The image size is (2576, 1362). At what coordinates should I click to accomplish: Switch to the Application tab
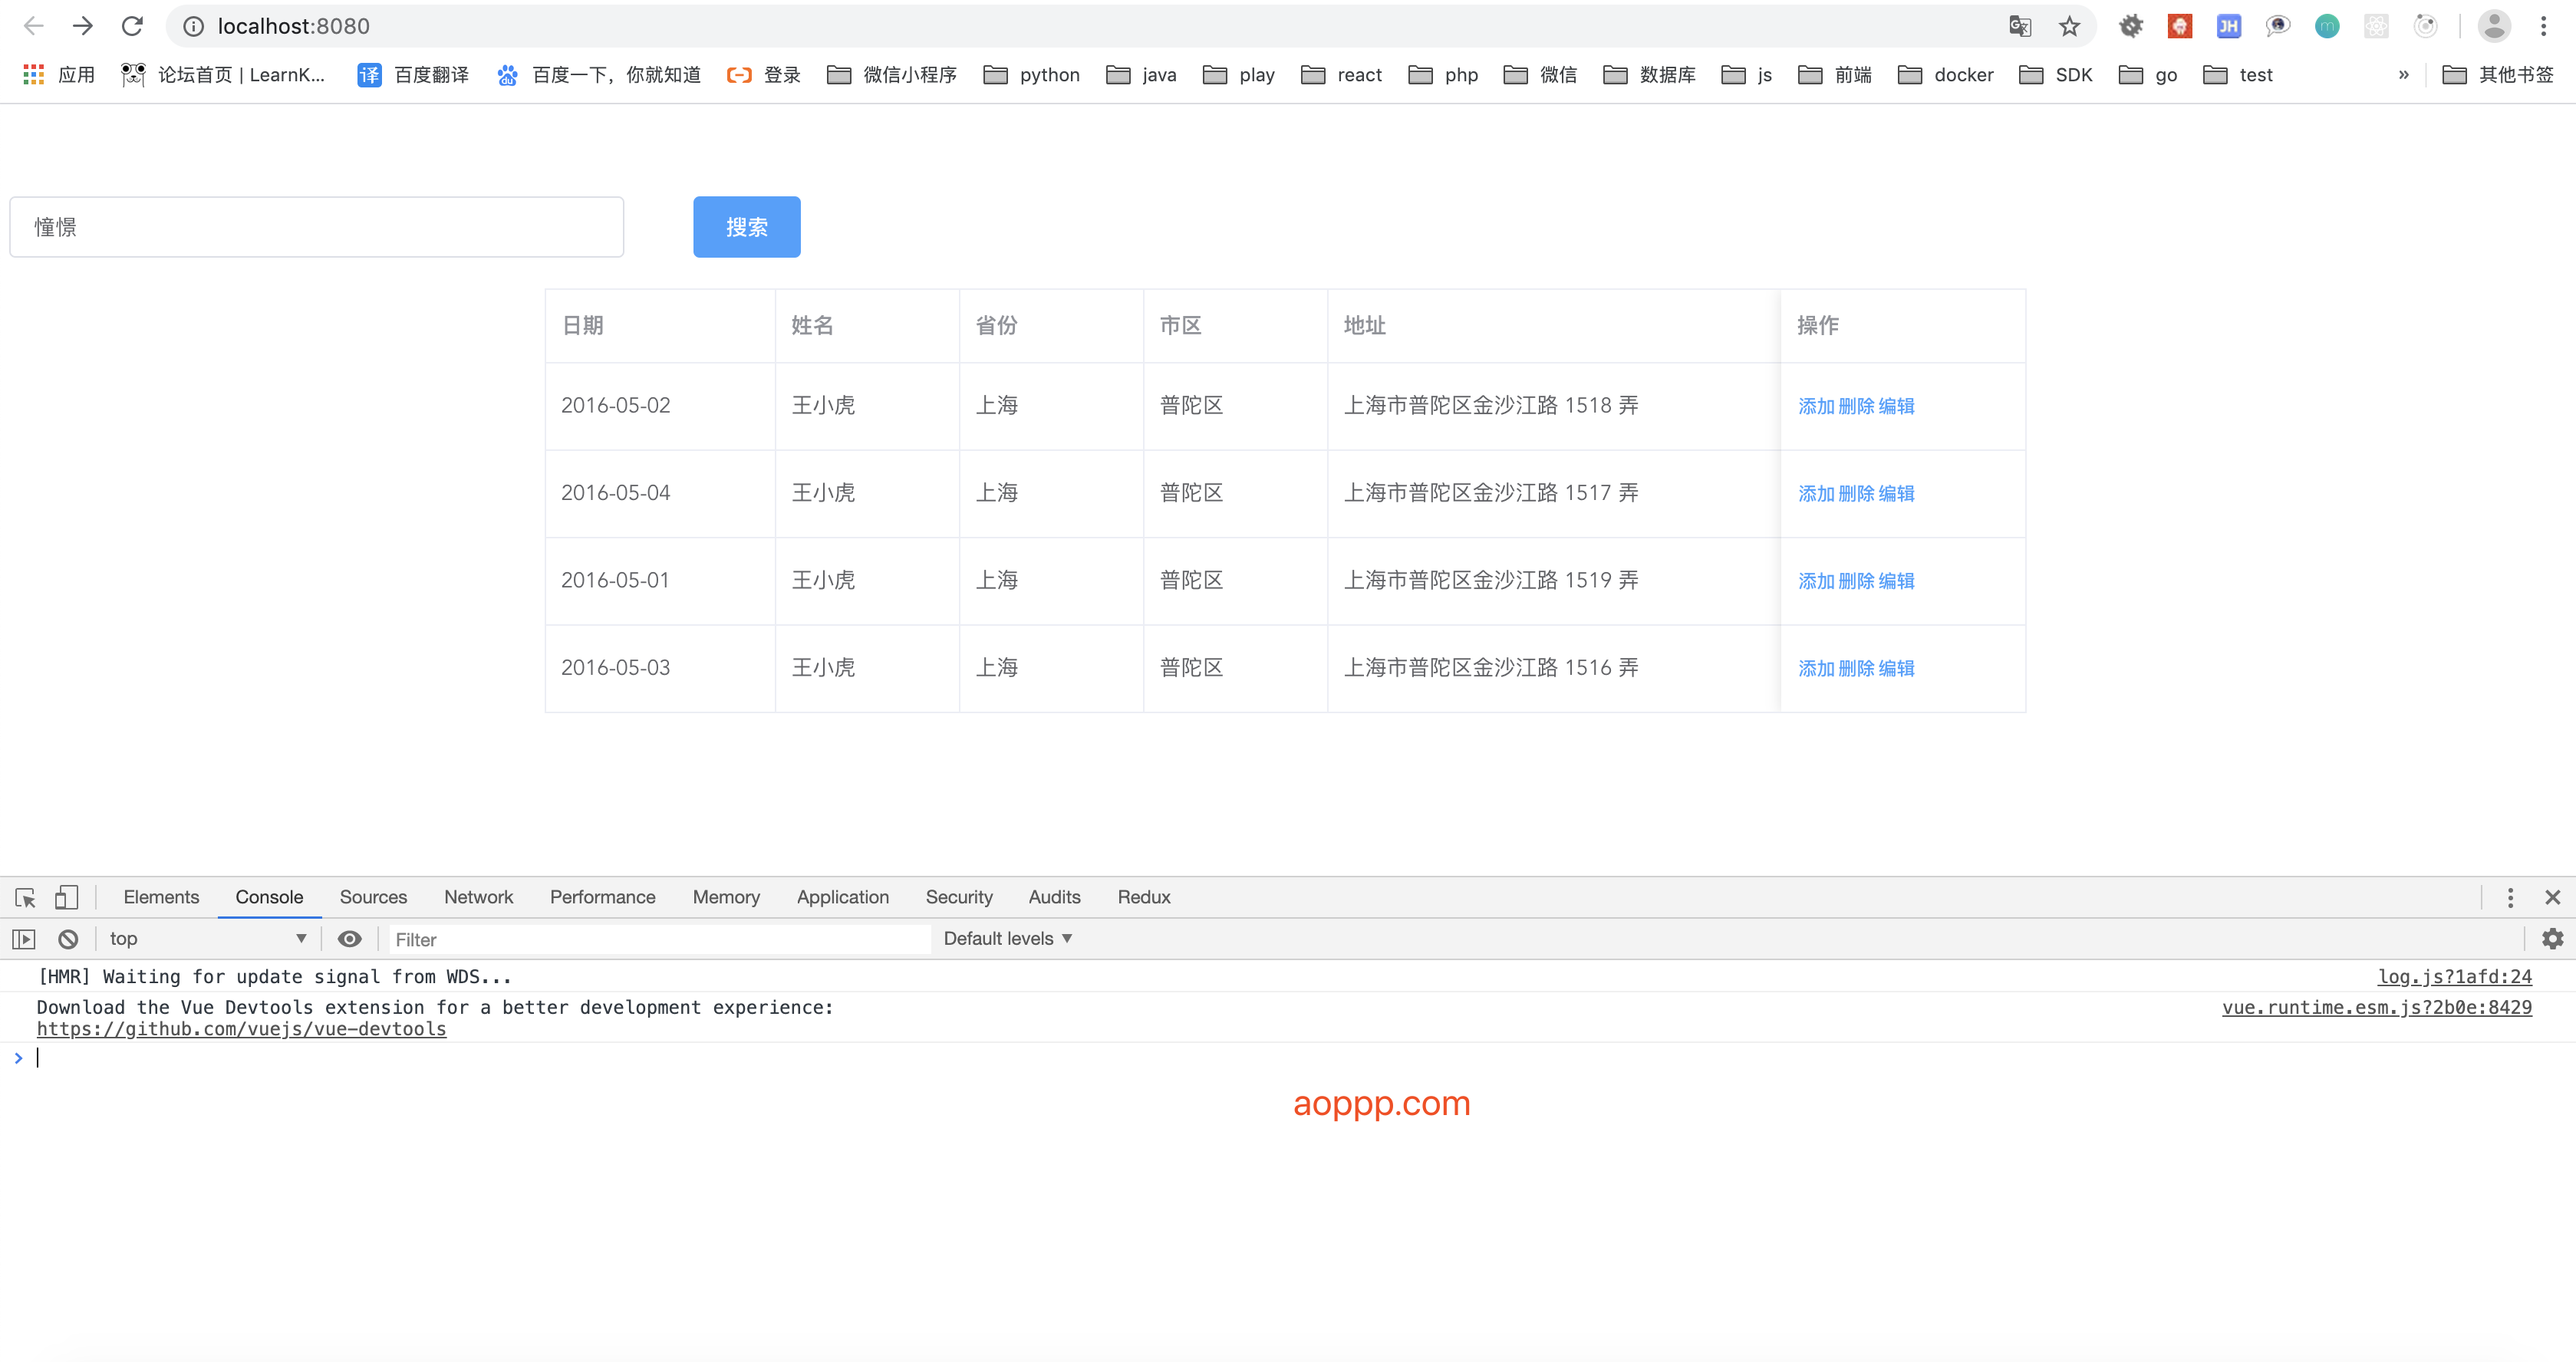pos(842,897)
